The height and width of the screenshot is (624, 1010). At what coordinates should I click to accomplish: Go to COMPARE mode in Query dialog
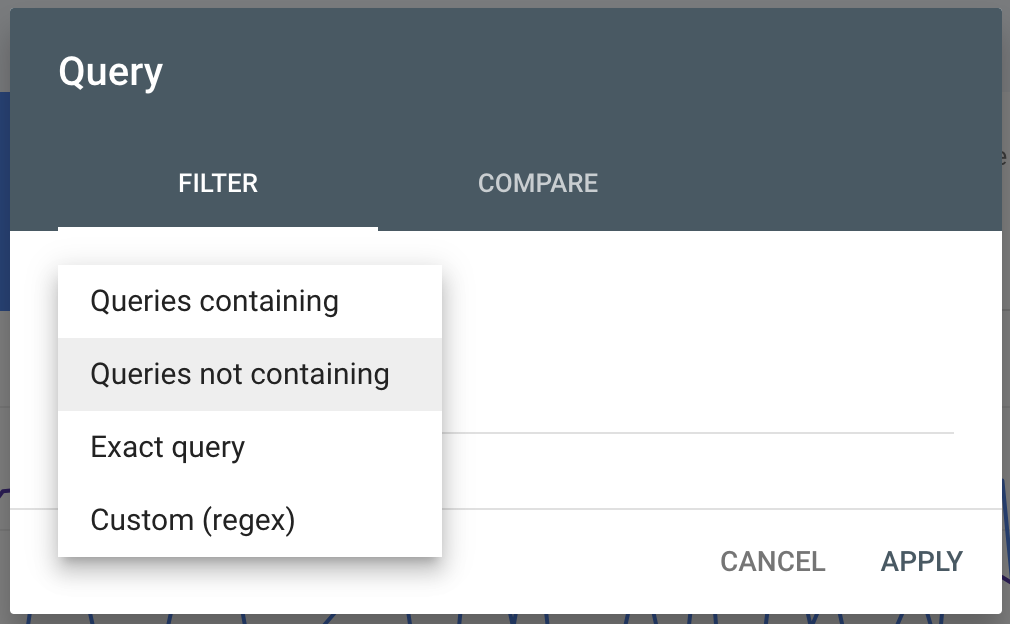[x=538, y=184]
